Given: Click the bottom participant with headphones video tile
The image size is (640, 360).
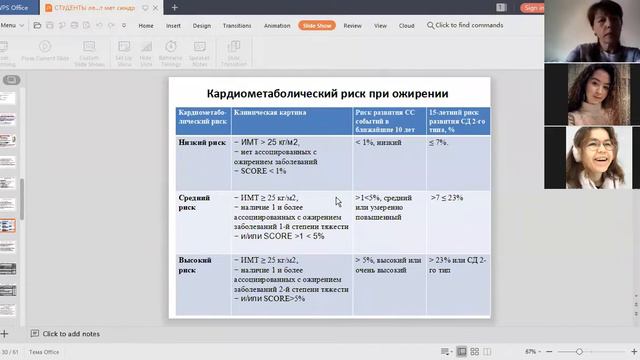Looking at the screenshot, I should point(592,158).
